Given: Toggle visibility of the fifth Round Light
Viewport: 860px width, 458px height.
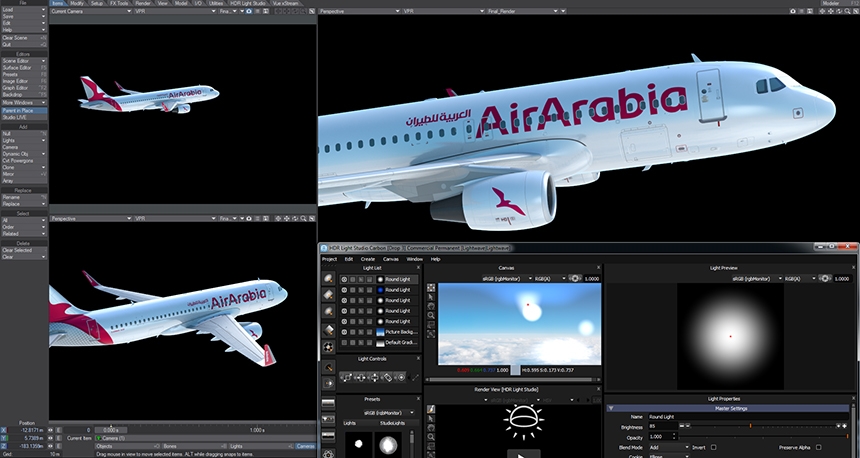Looking at the screenshot, I should pyautogui.click(x=344, y=321).
